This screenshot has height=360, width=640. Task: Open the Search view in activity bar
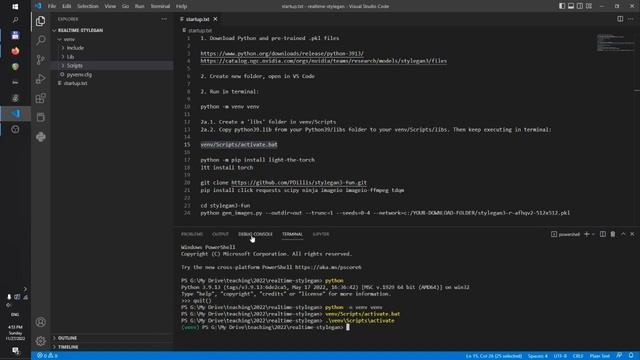40,40
